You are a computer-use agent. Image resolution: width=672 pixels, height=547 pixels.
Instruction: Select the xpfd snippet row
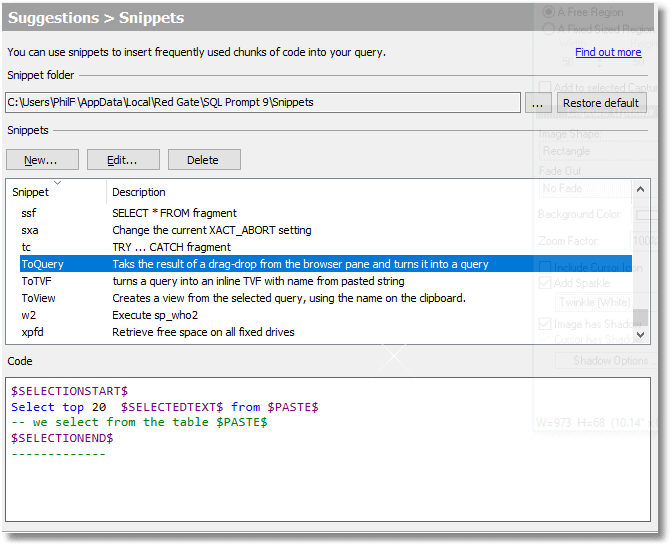point(326,332)
